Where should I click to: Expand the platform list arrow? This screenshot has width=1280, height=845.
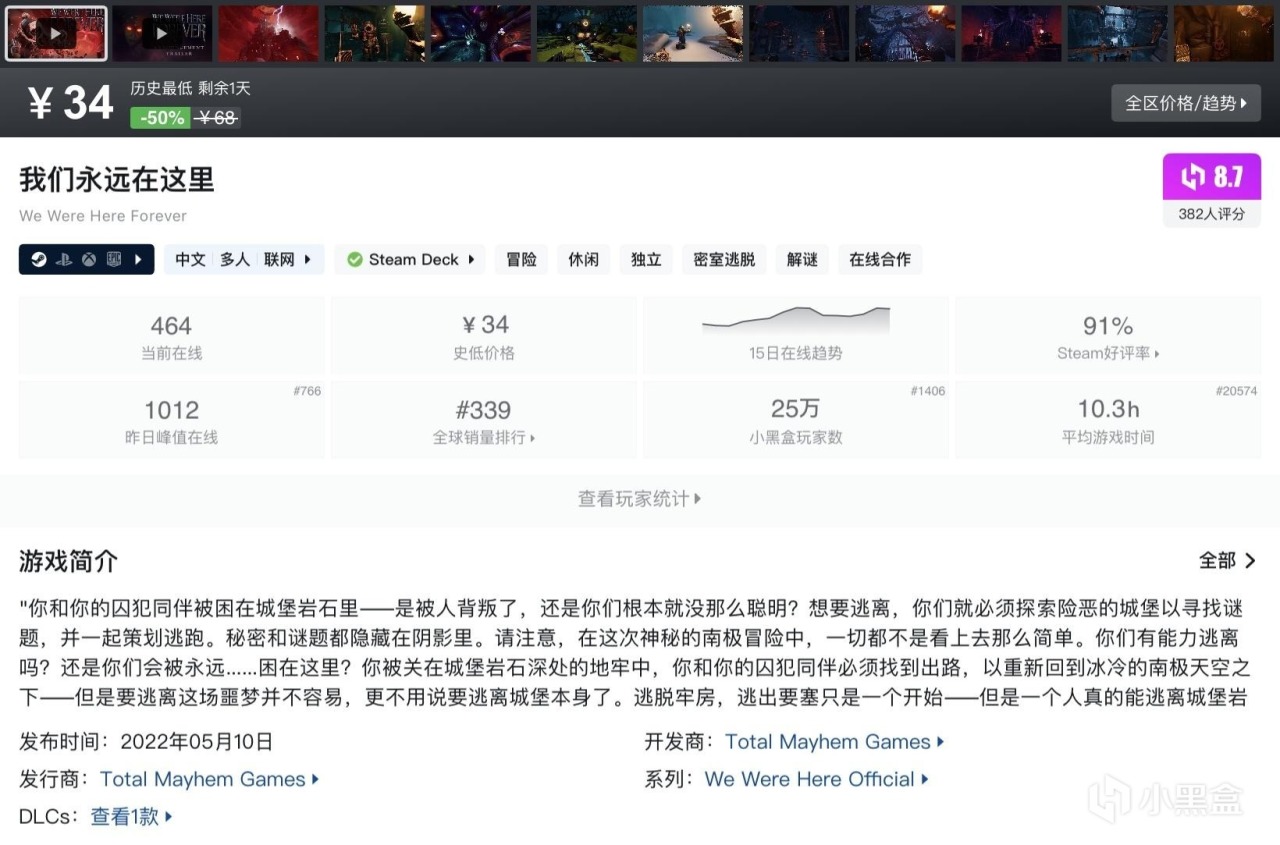coord(138,259)
